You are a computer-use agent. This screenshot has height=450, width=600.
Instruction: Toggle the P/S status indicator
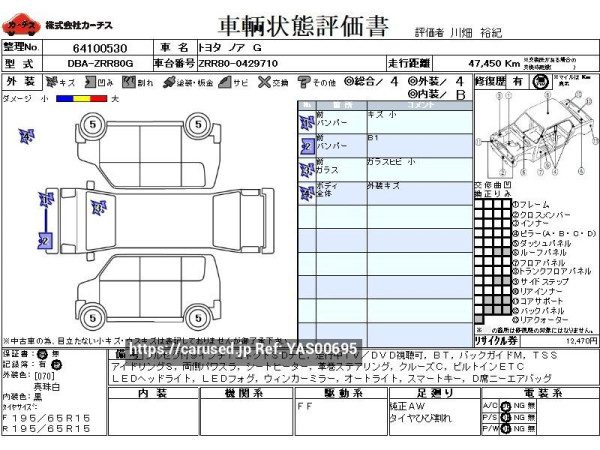pyautogui.click(x=507, y=416)
